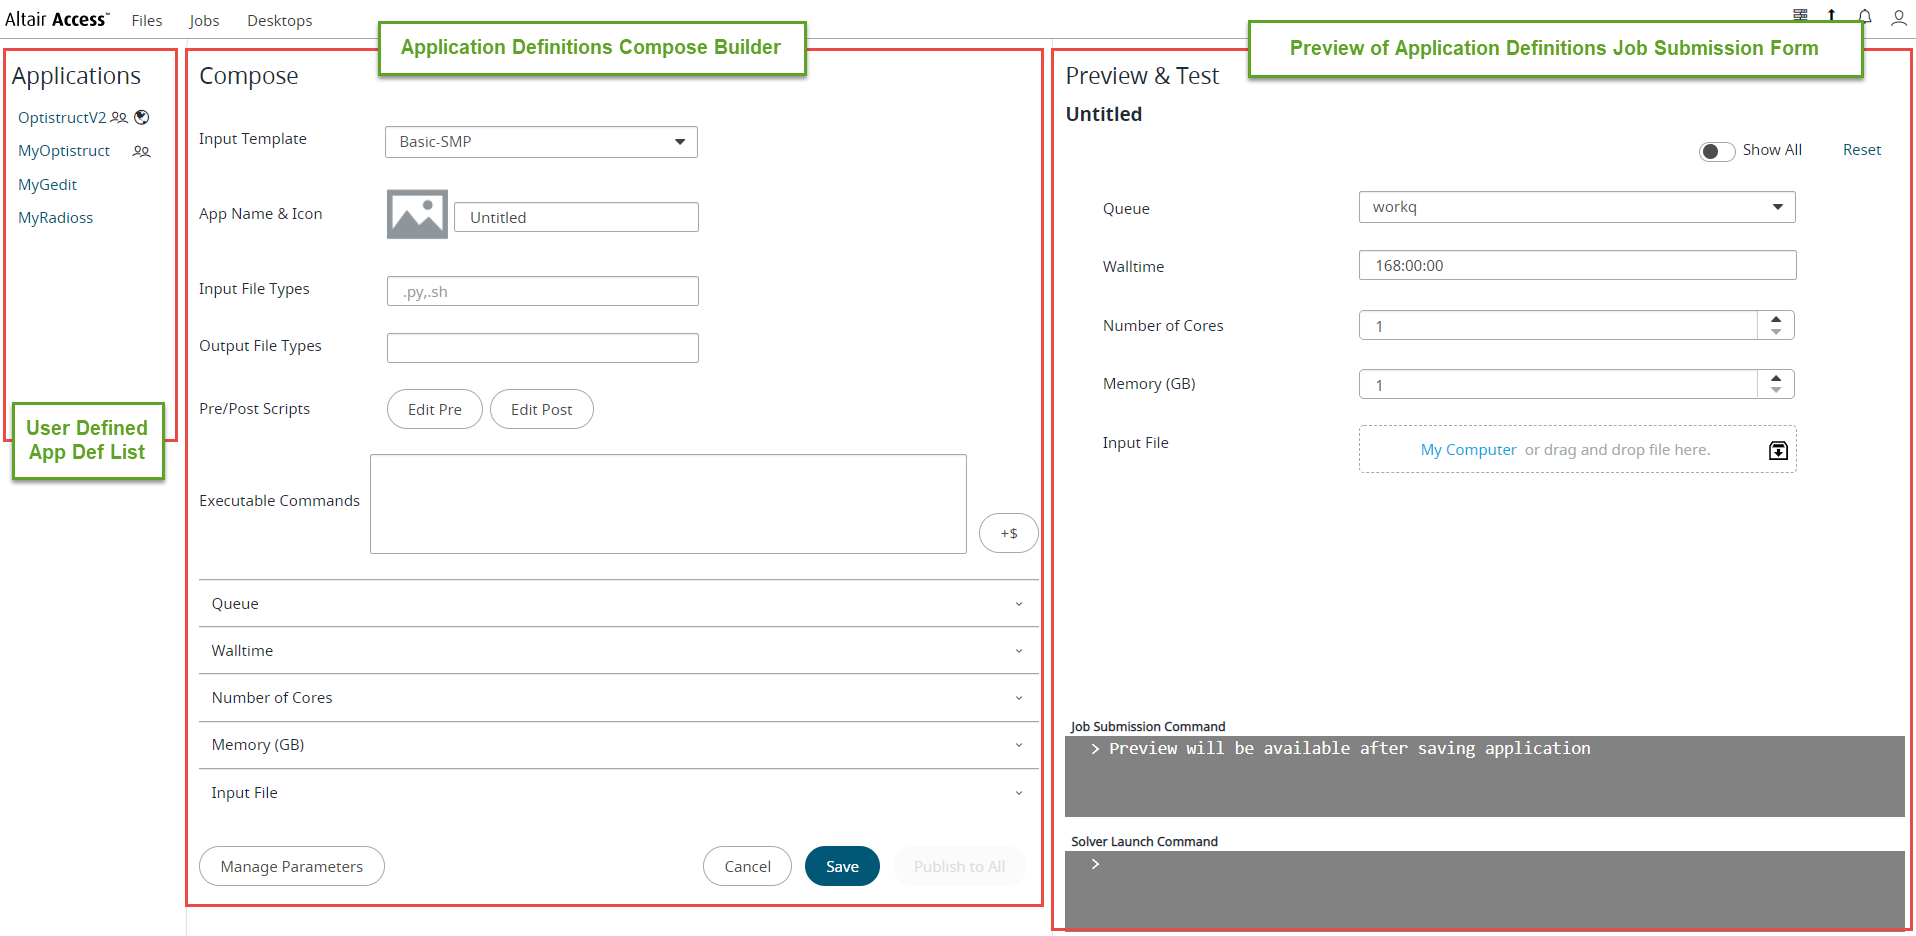The image size is (1916, 936).
Task: Toggle the Show All switch
Action: point(1716,151)
